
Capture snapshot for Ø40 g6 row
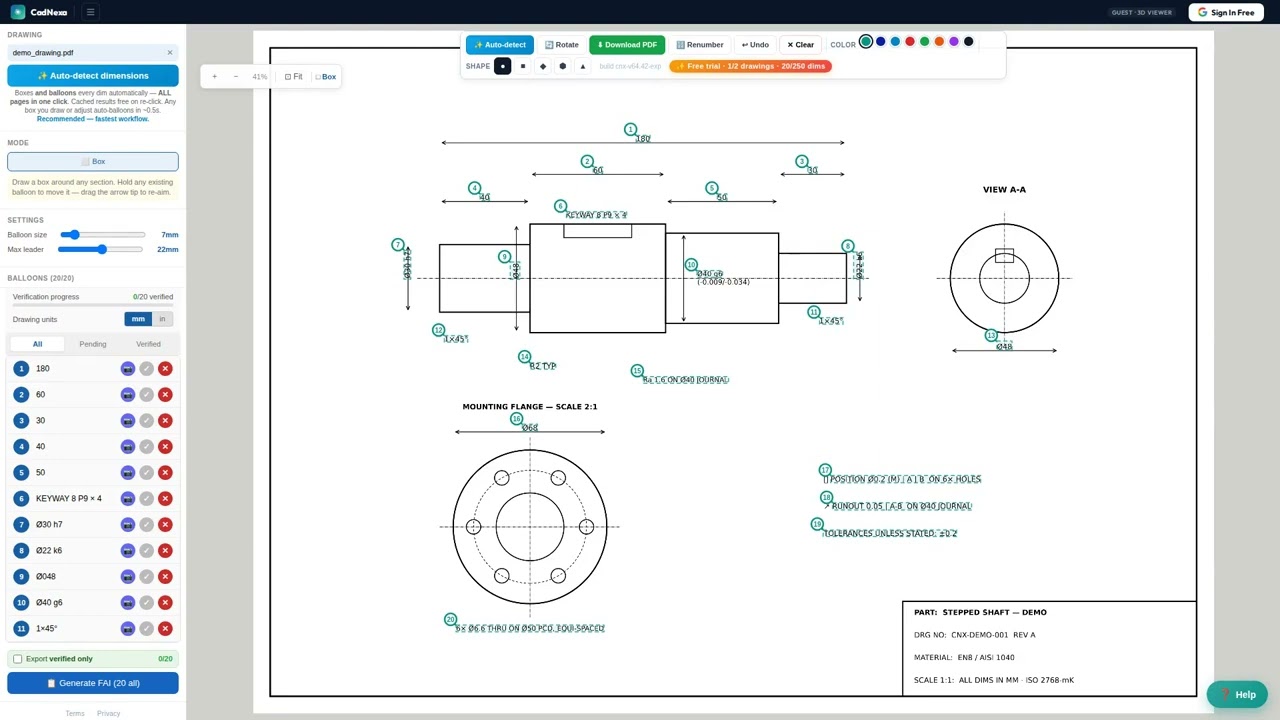click(x=128, y=603)
